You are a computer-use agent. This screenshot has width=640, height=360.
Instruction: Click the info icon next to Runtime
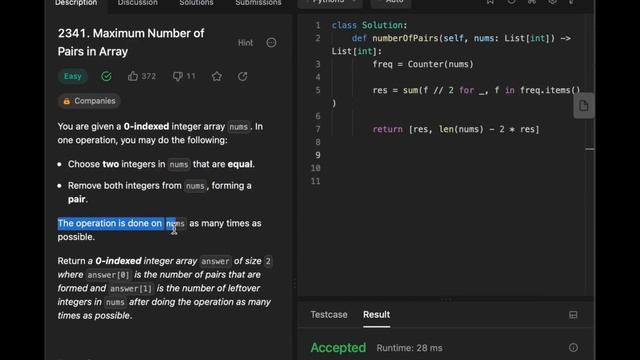coord(573,348)
